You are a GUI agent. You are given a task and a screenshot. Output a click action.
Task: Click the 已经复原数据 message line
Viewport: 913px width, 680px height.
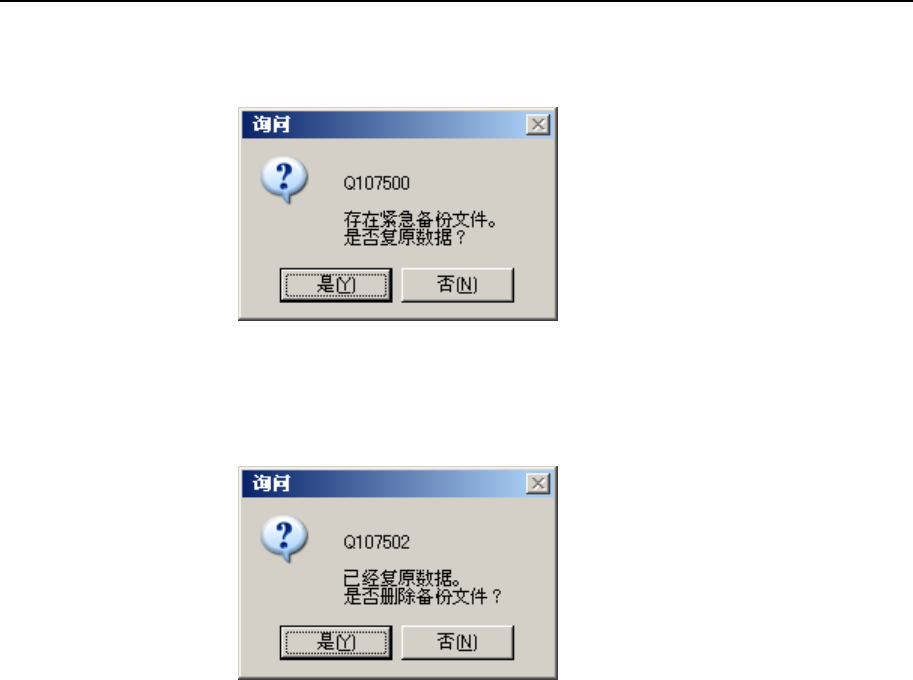pyautogui.click(x=402, y=578)
